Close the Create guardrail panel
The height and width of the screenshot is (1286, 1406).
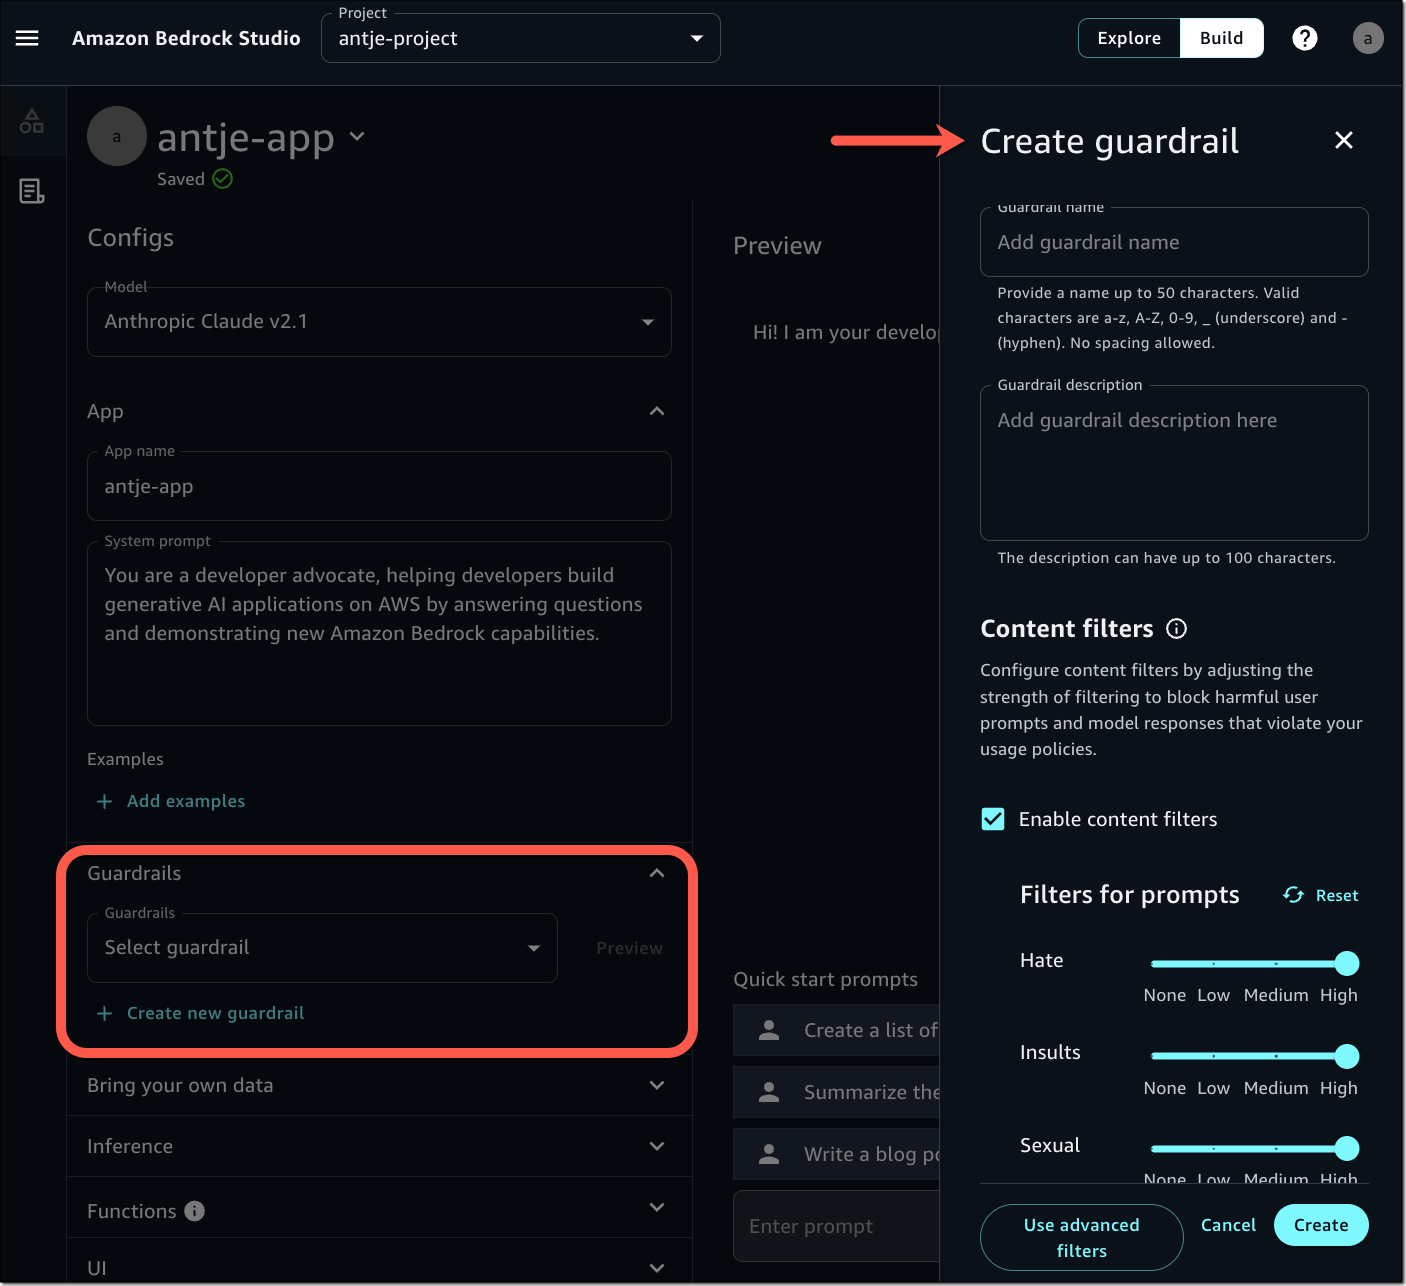[1344, 140]
